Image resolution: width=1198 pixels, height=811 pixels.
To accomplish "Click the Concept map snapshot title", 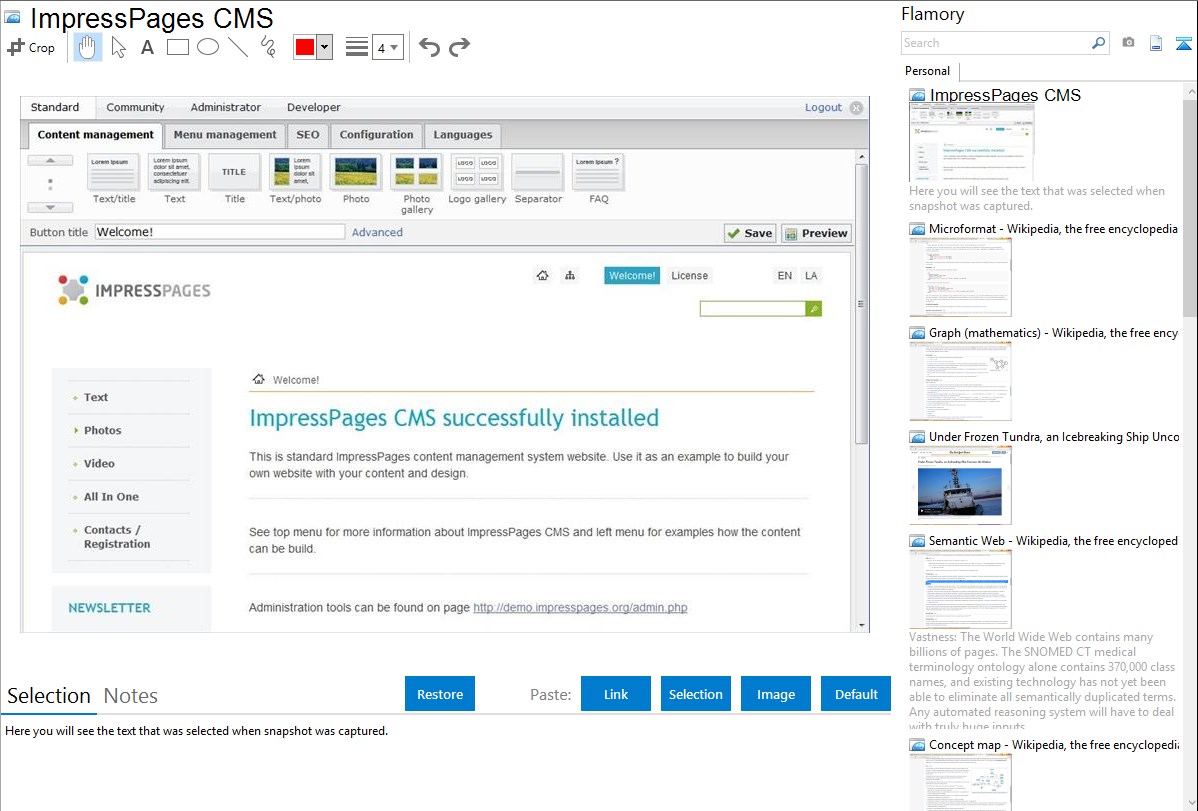I will tap(1053, 745).
